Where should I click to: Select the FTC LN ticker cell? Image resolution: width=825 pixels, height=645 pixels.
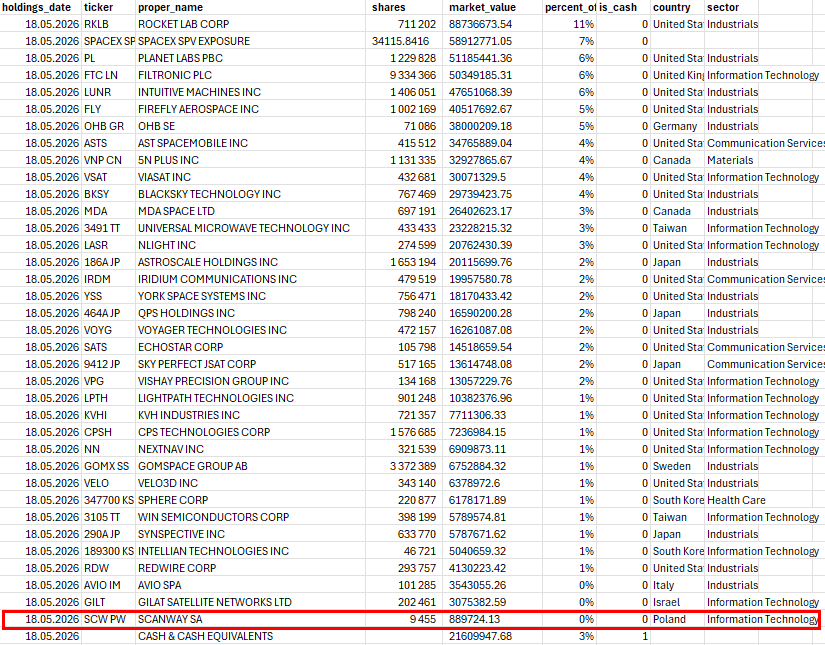[108, 75]
